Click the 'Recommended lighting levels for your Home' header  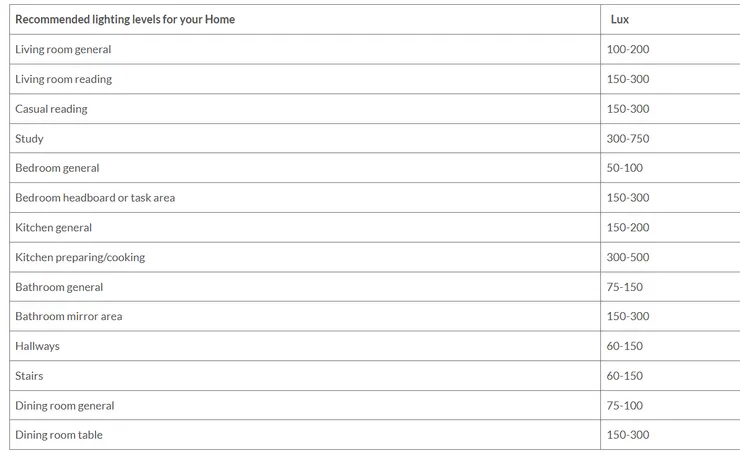pos(125,19)
